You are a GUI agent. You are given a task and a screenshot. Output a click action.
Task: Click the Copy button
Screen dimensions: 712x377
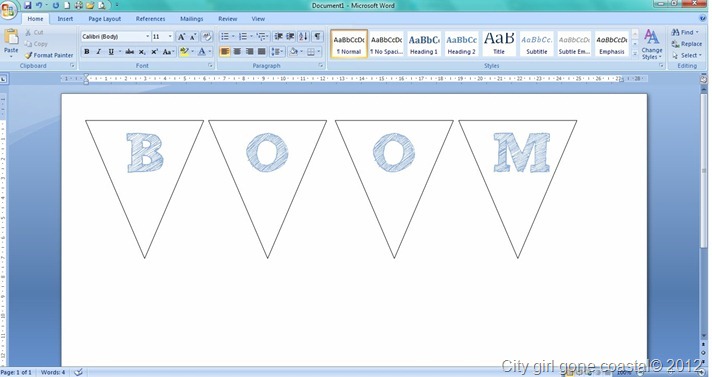36,44
